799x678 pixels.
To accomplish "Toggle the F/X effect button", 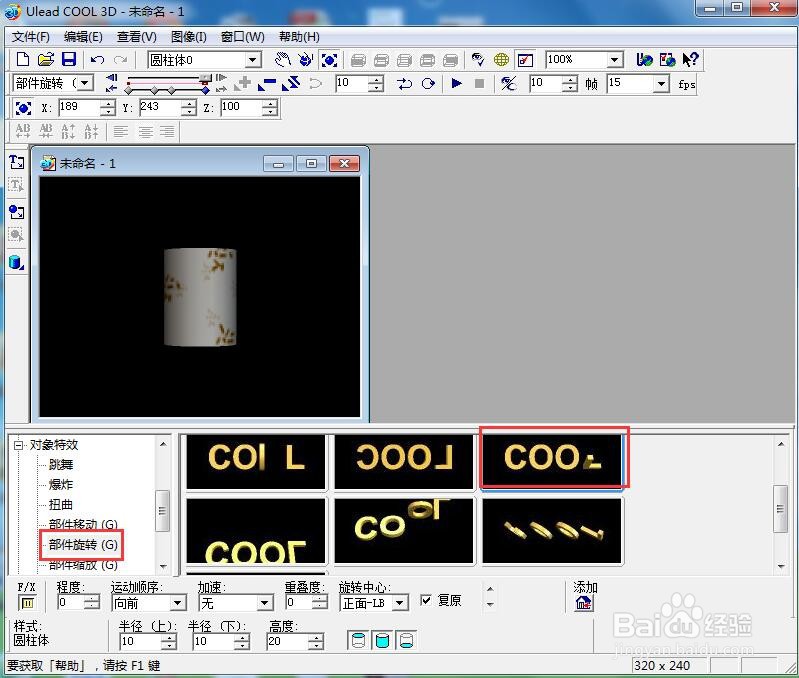I will (x=27, y=604).
